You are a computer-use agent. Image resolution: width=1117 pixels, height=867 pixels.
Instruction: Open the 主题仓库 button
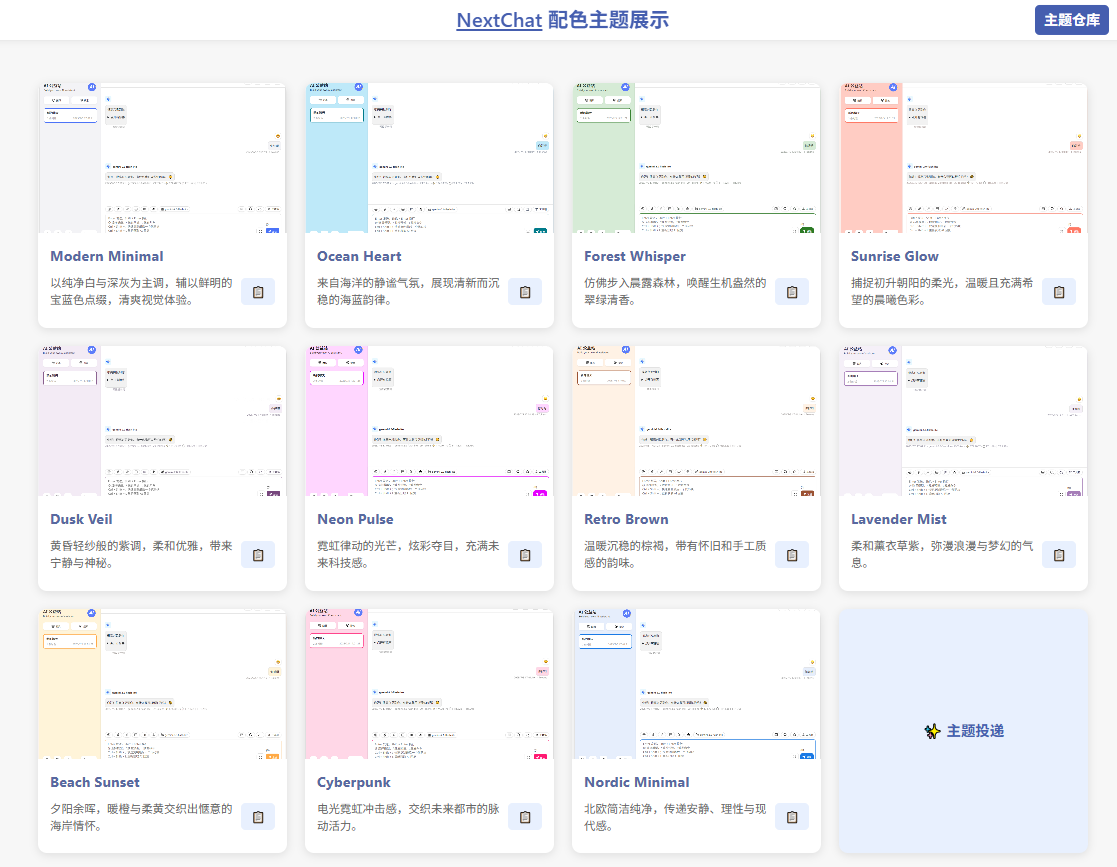(x=1071, y=20)
